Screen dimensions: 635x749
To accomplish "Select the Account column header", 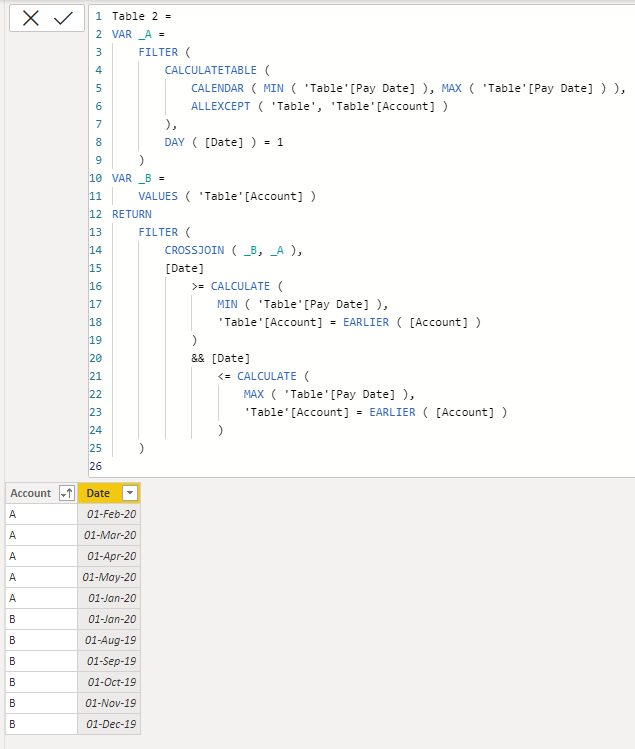I will [42, 493].
